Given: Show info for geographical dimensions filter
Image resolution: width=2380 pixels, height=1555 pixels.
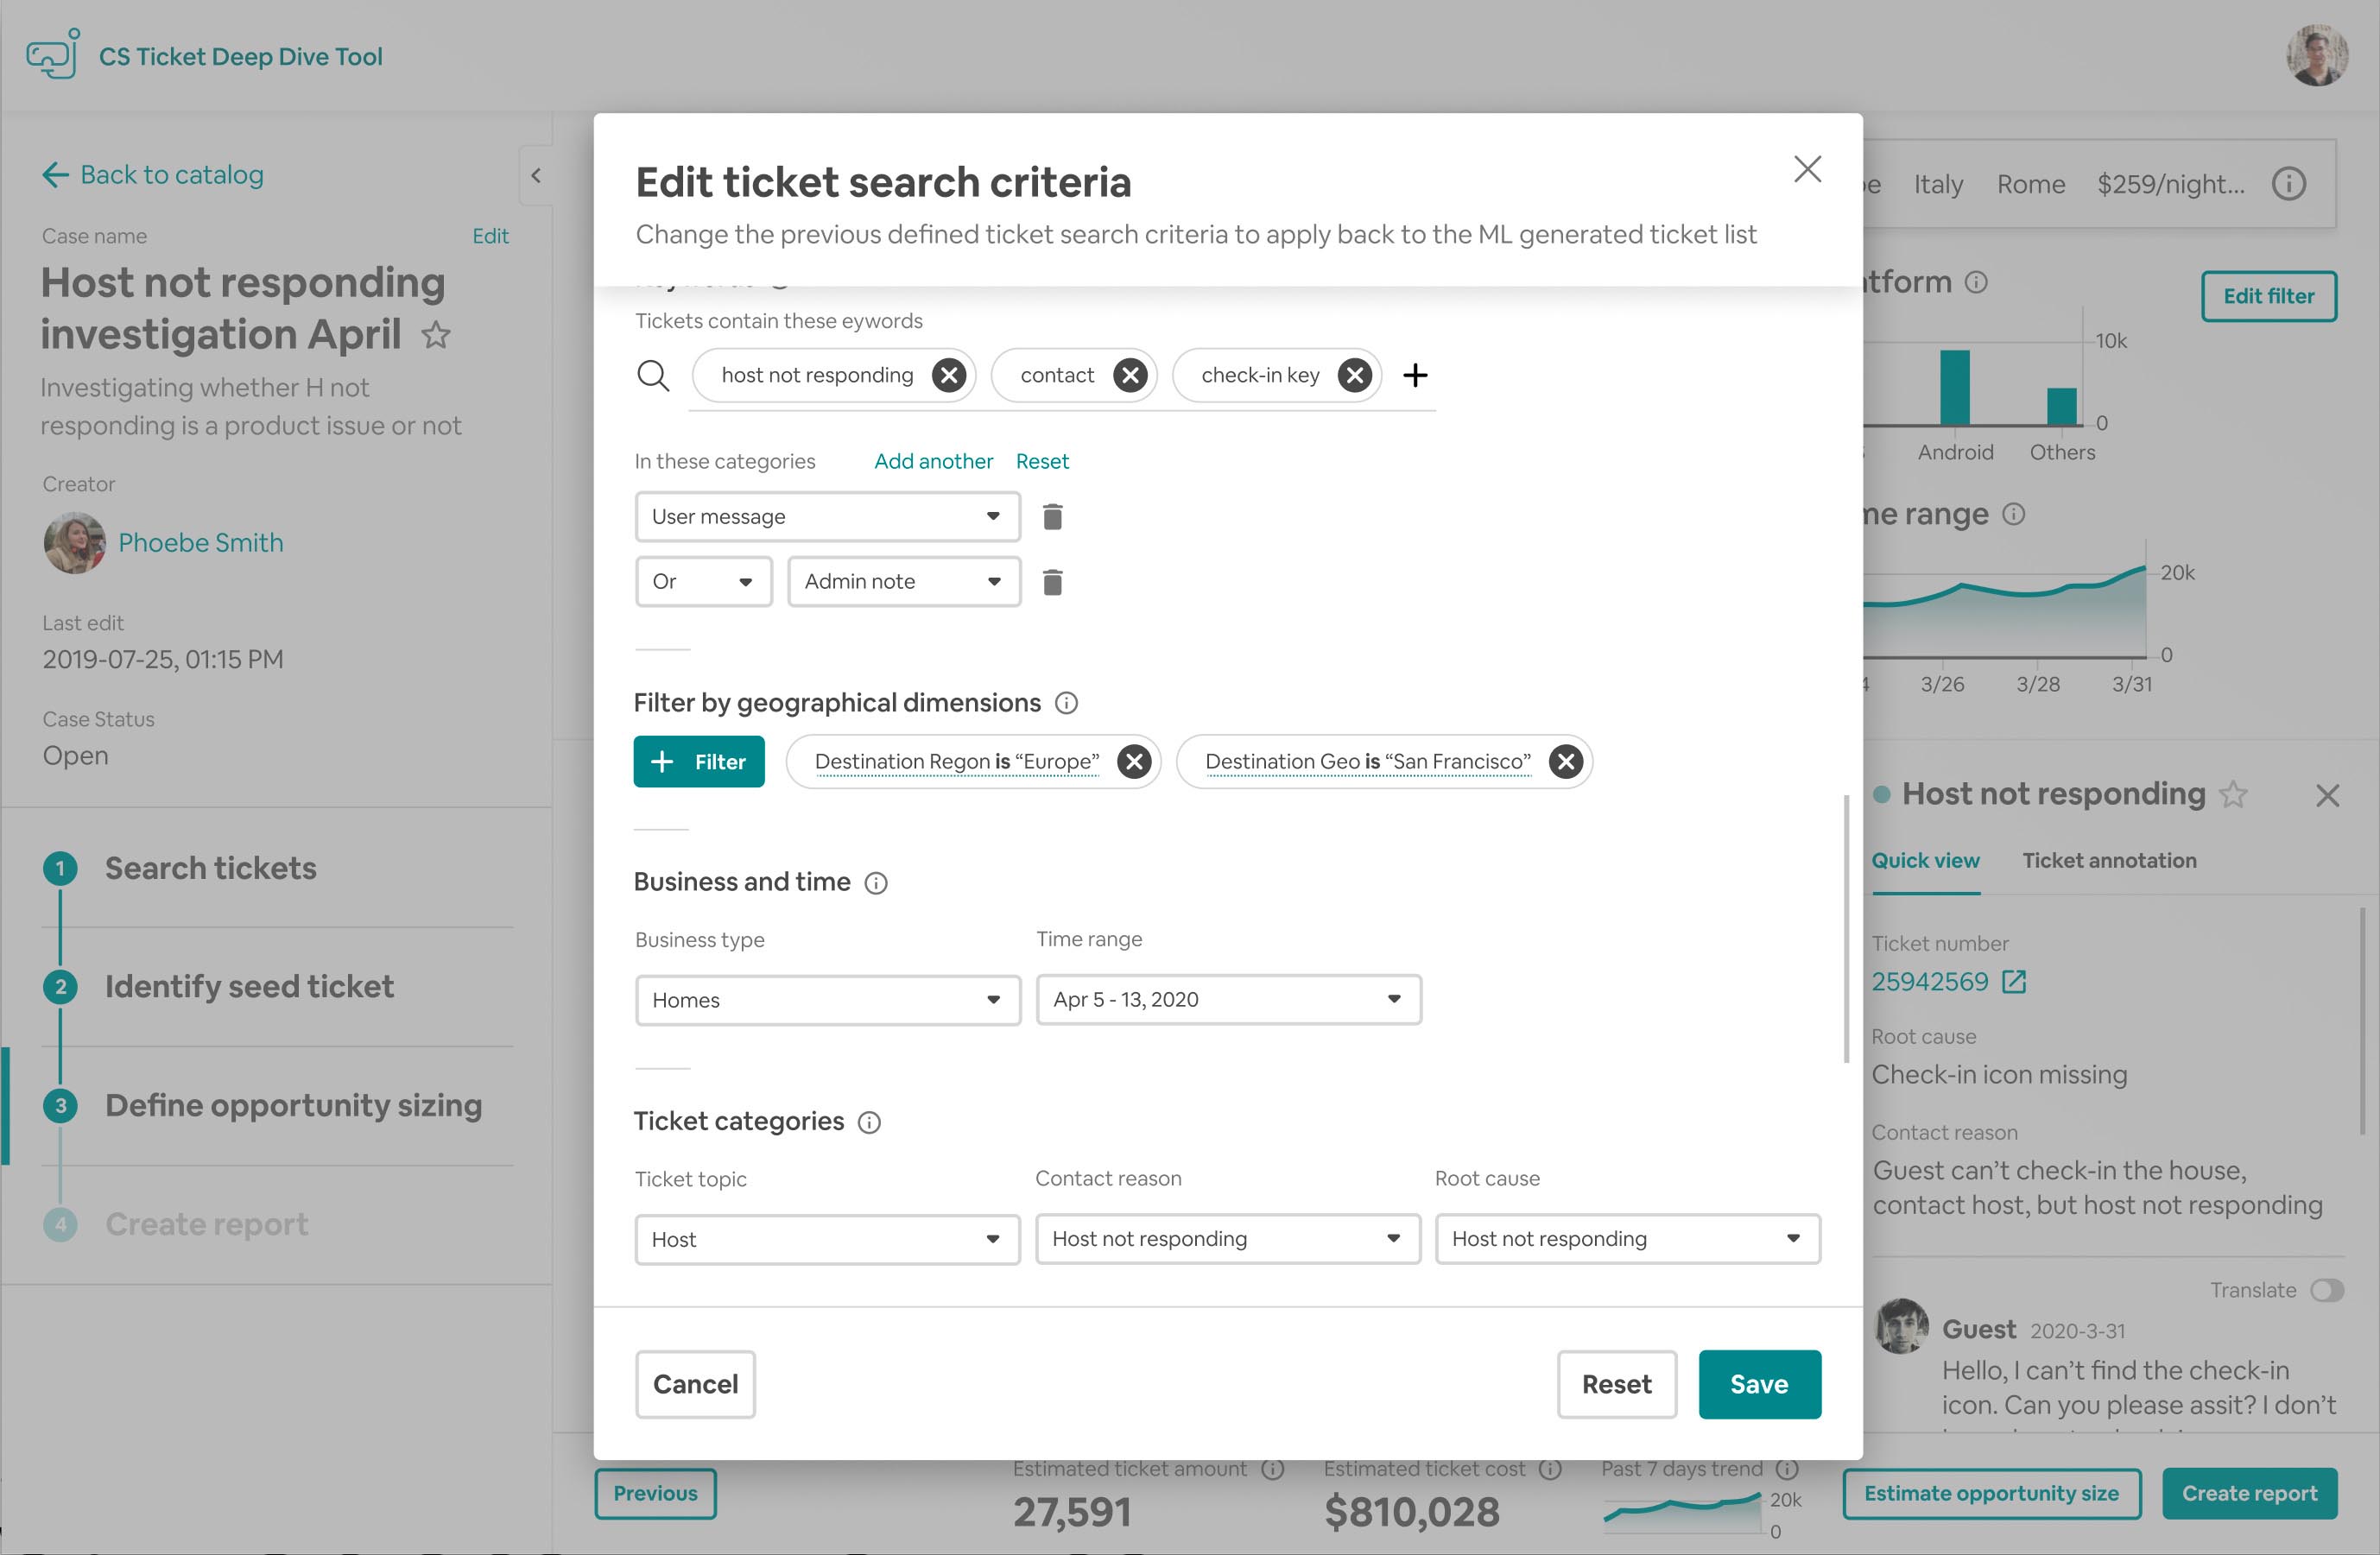Looking at the screenshot, I should [1067, 703].
